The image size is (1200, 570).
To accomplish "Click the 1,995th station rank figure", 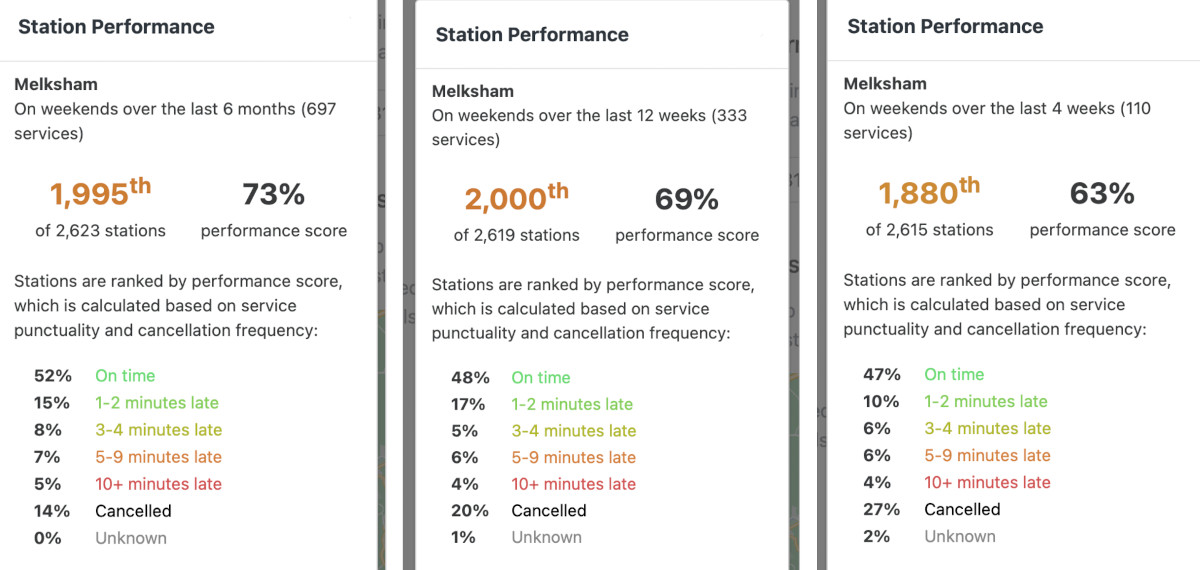I will [101, 194].
